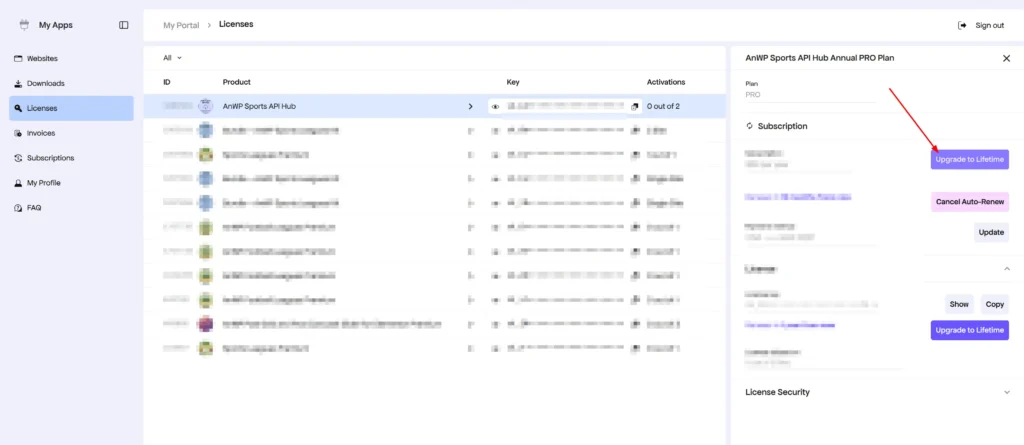Click the Subscription section heading
The height and width of the screenshot is (445, 1024).
pos(782,126)
